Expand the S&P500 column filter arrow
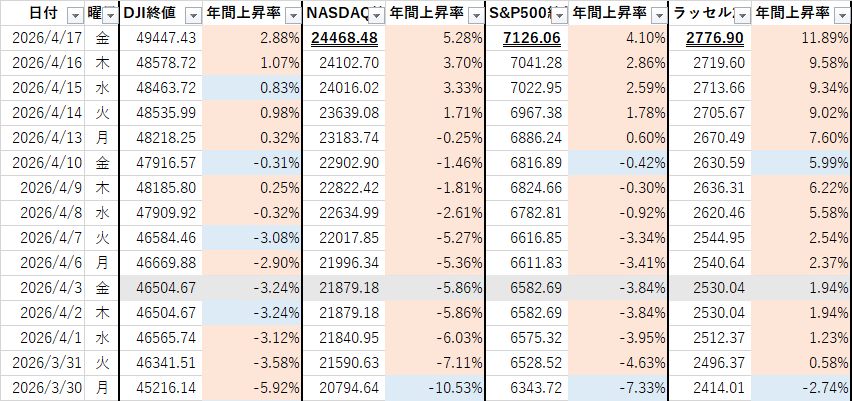The width and height of the screenshot is (852, 401). coord(557,15)
